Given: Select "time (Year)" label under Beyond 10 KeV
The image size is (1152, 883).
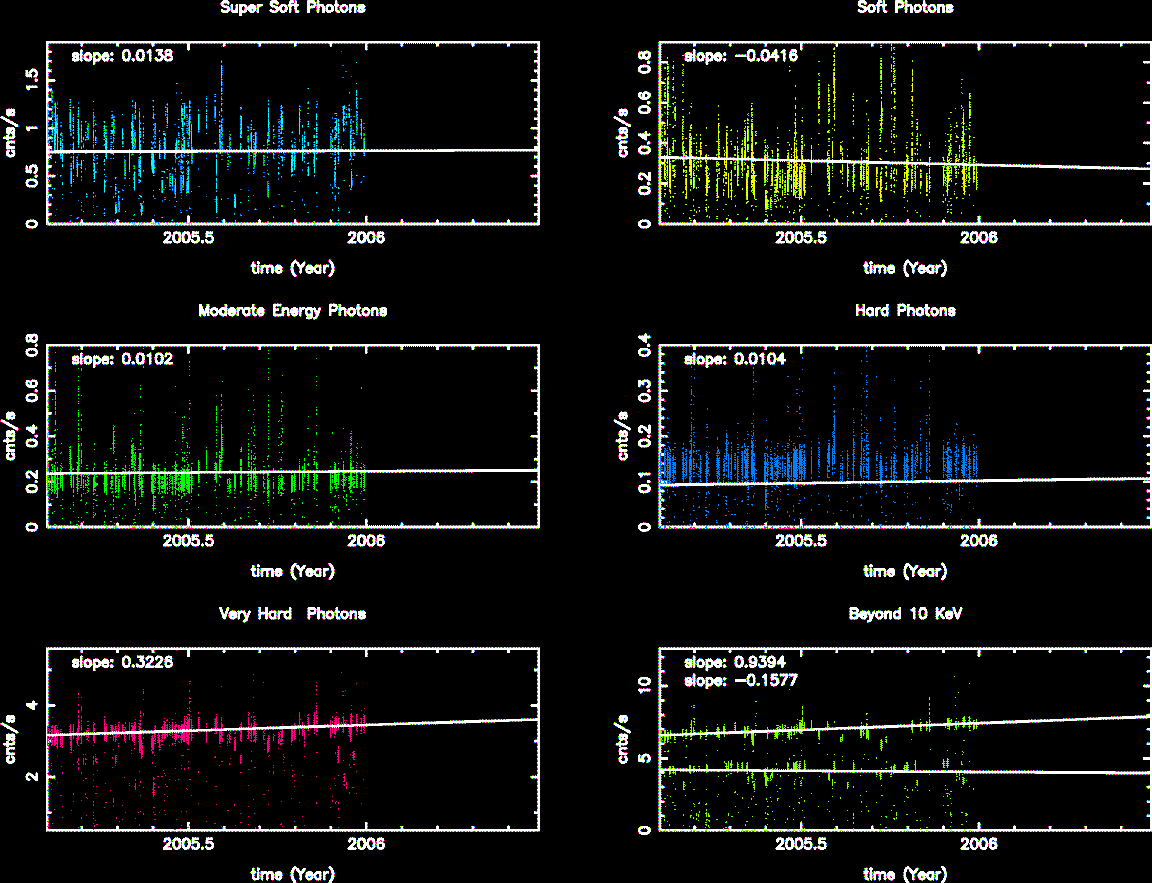Looking at the screenshot, I should click(905, 874).
